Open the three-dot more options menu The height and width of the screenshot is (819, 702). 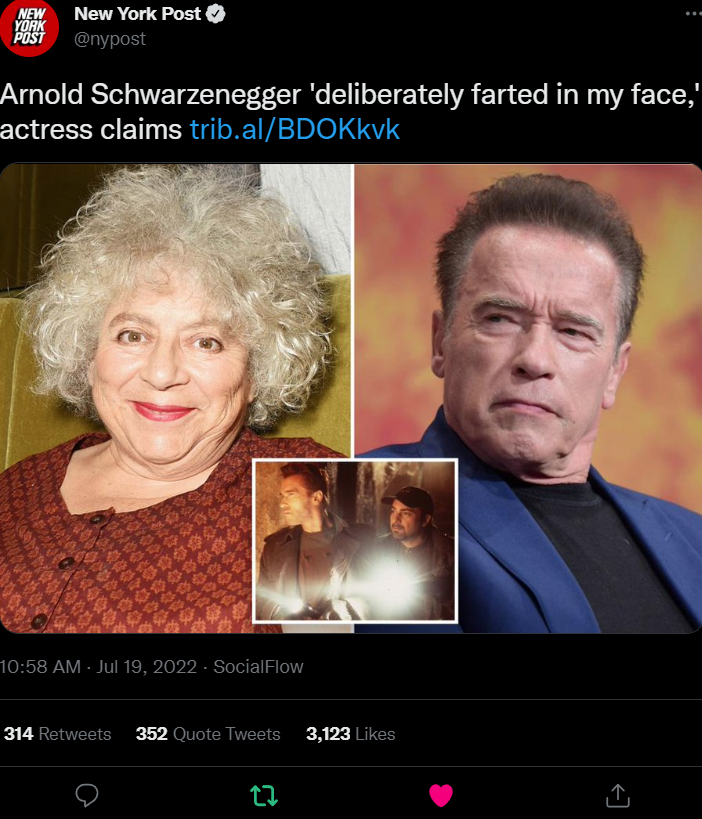click(693, 14)
